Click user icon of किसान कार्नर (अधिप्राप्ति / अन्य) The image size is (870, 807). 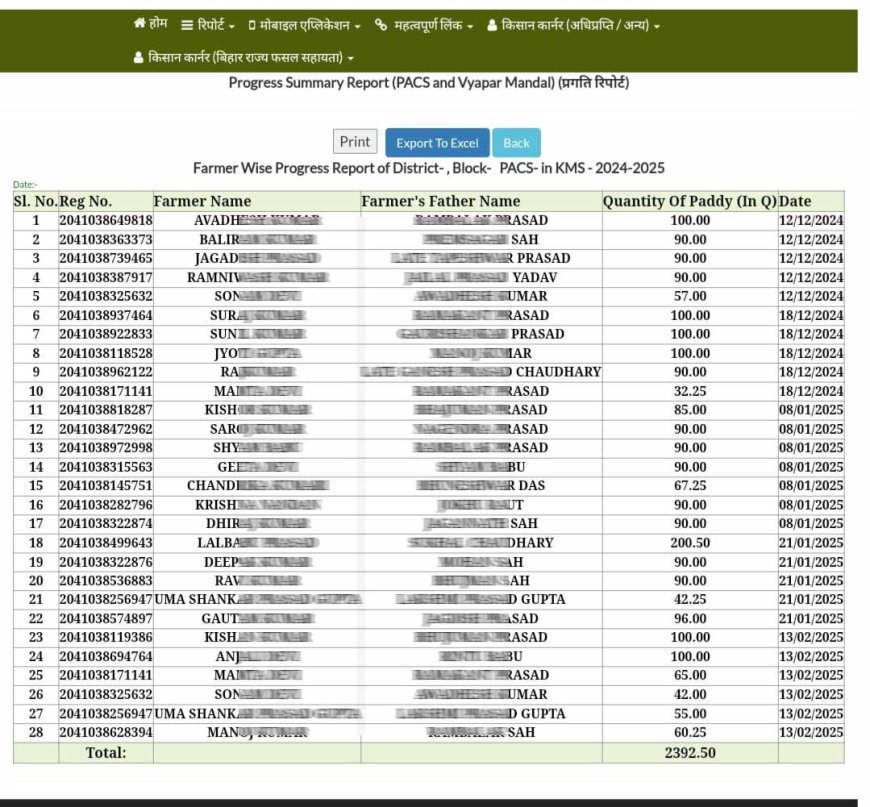(492, 25)
